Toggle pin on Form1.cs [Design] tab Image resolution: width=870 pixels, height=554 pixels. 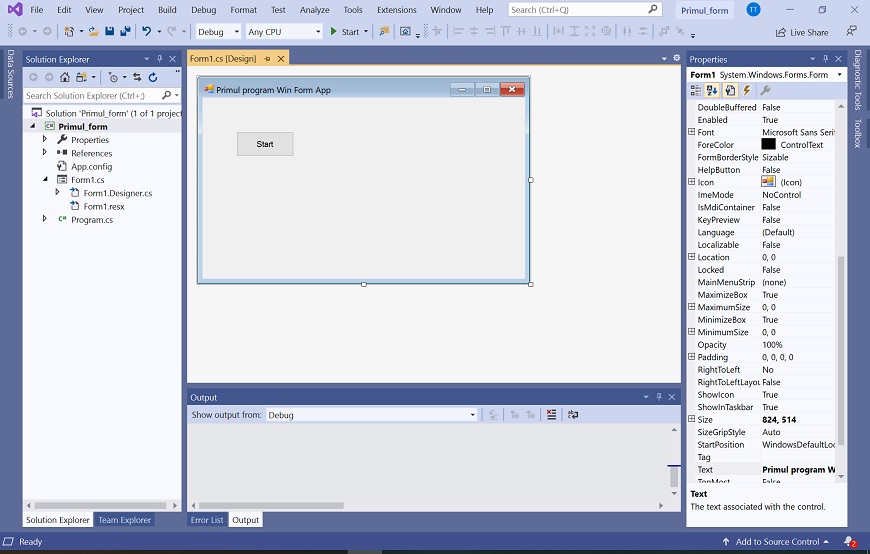point(267,59)
